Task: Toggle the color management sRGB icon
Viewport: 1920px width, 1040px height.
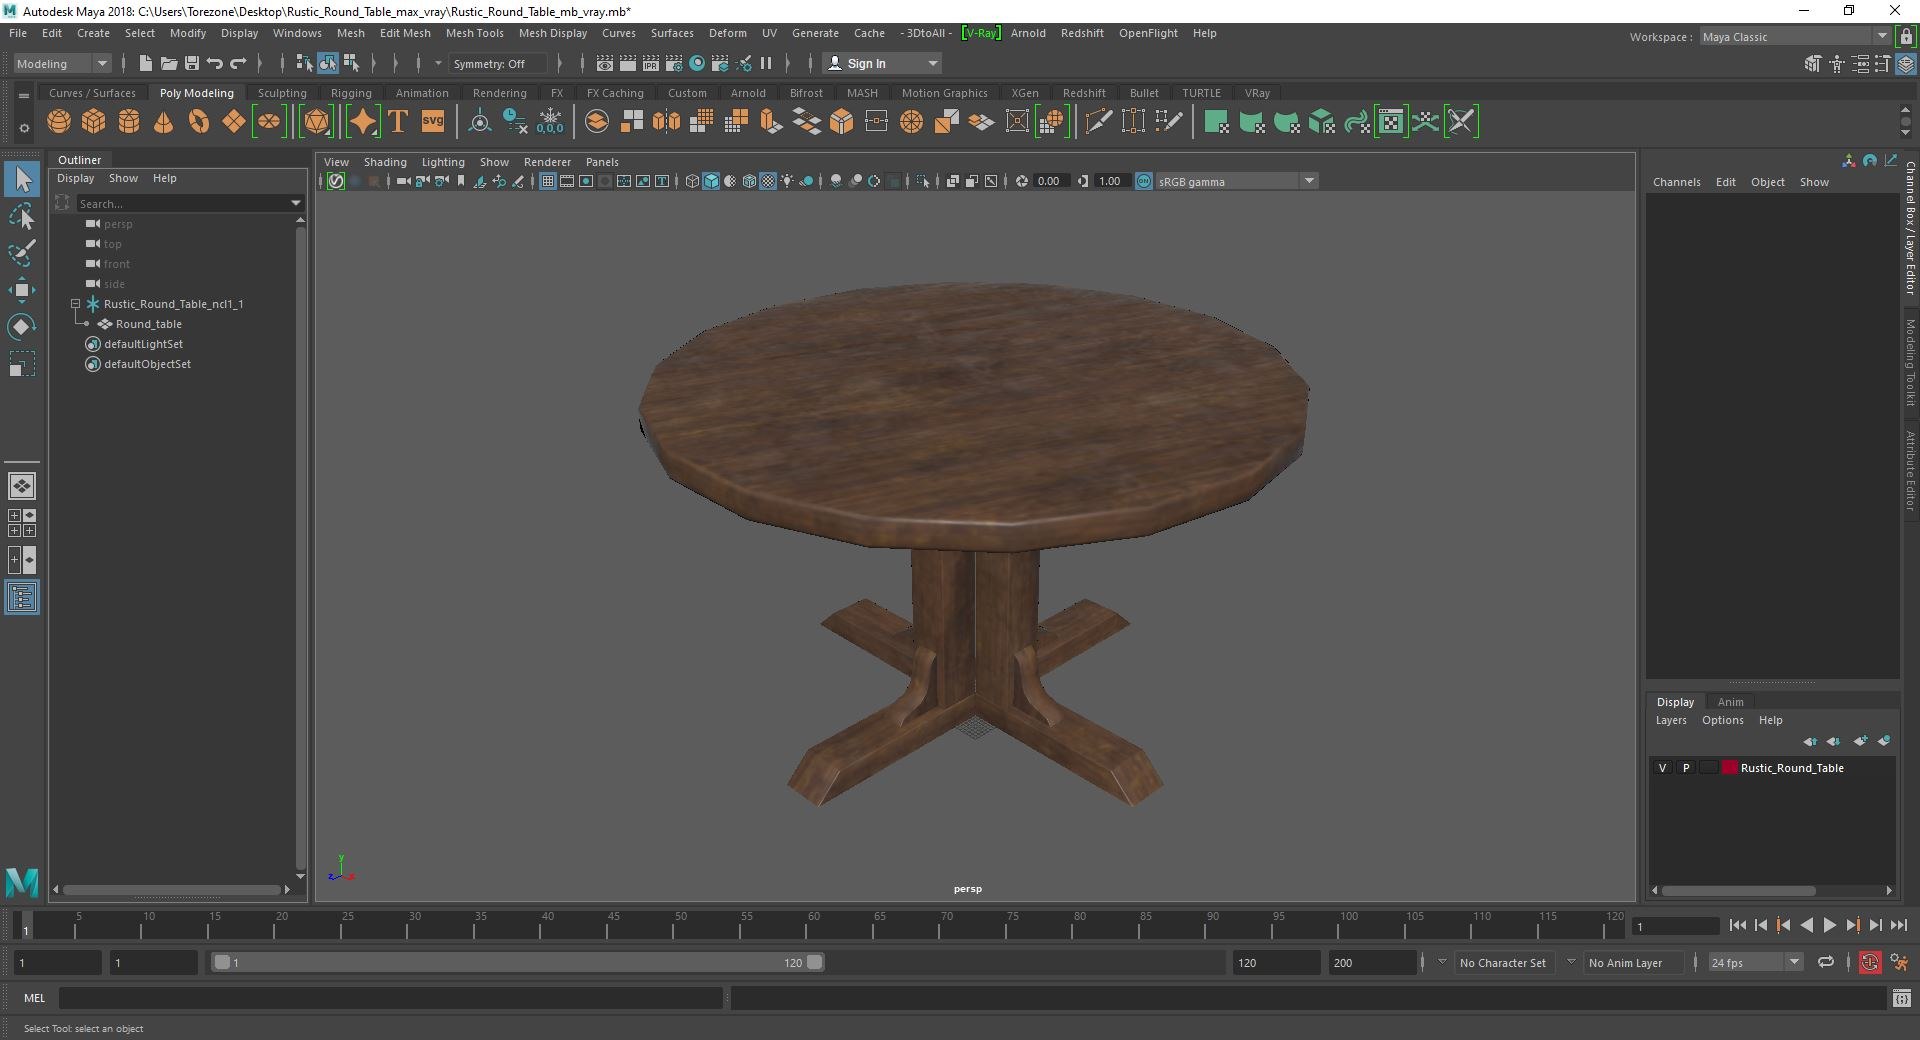Action: [x=1144, y=181]
